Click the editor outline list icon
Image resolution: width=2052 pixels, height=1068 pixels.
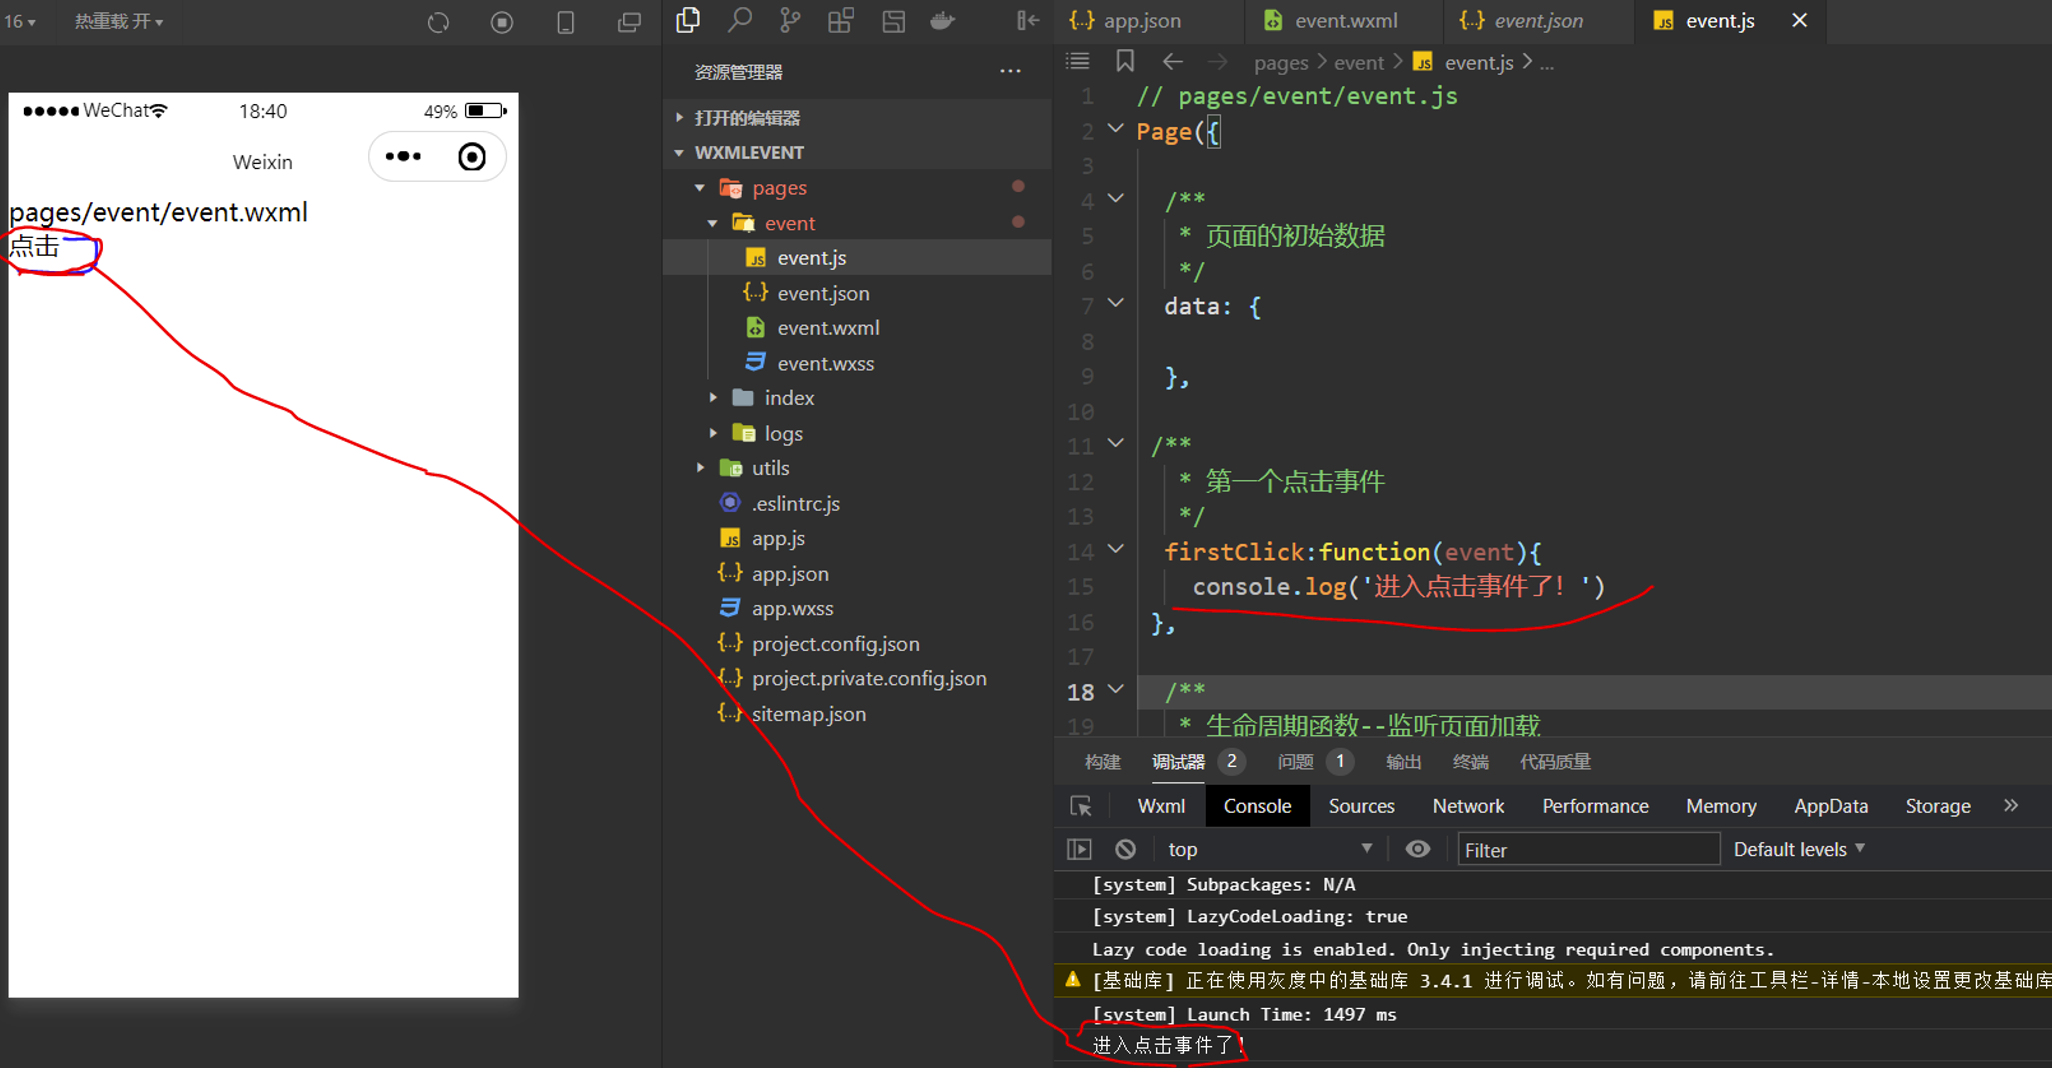pyautogui.click(x=1078, y=62)
